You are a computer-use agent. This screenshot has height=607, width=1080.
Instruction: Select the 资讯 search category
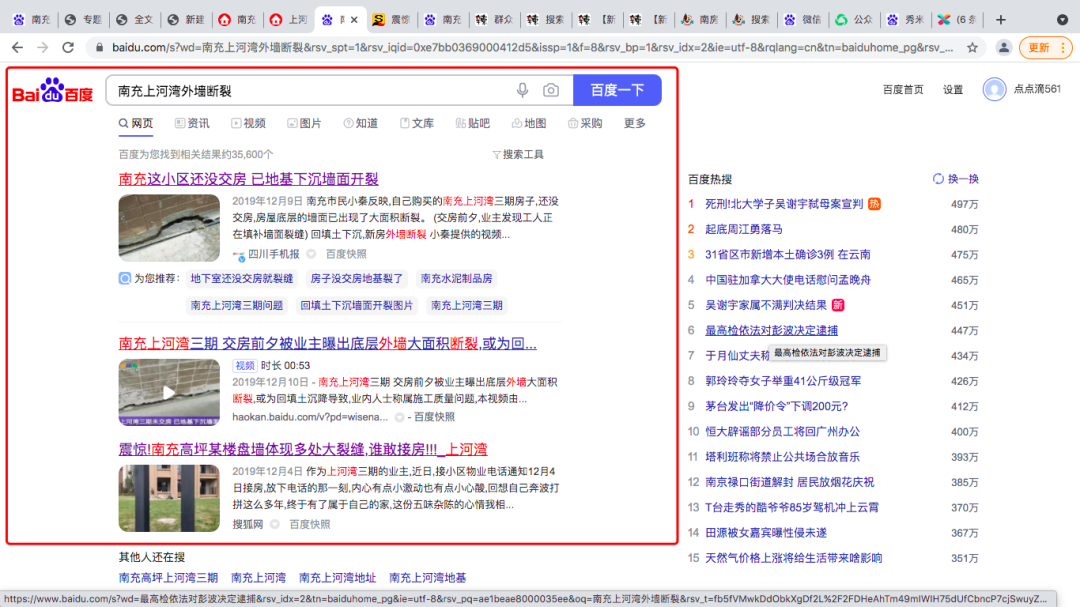click(x=192, y=123)
